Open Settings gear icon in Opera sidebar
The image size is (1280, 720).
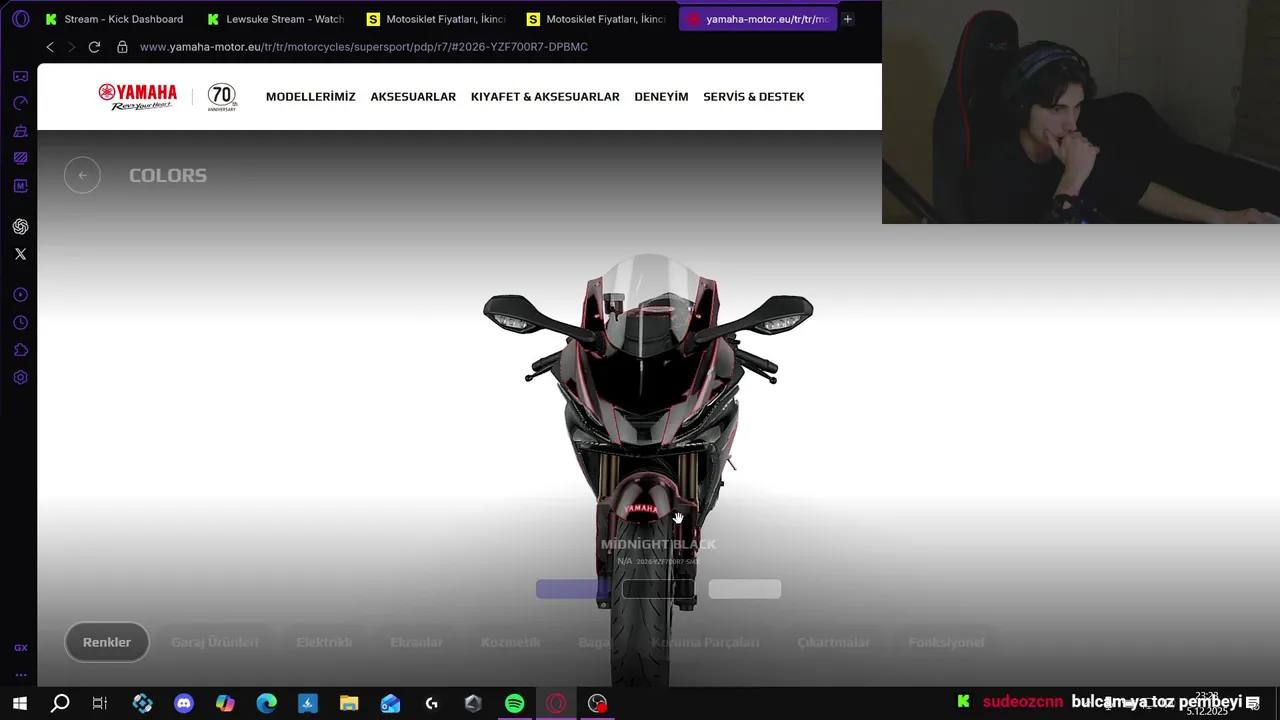point(20,377)
